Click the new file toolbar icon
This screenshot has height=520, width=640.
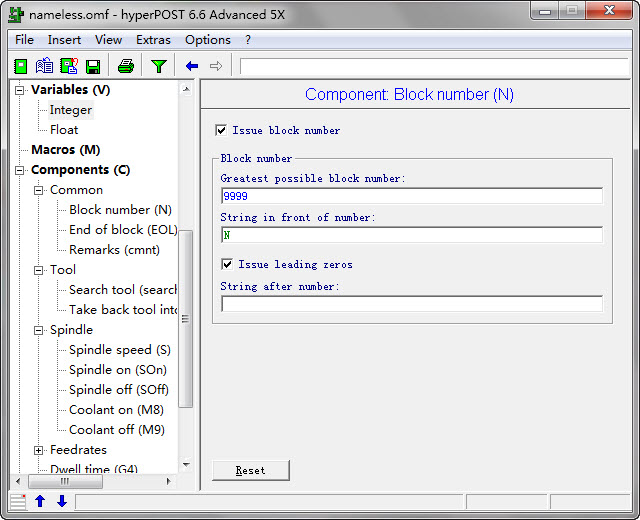tap(20, 66)
